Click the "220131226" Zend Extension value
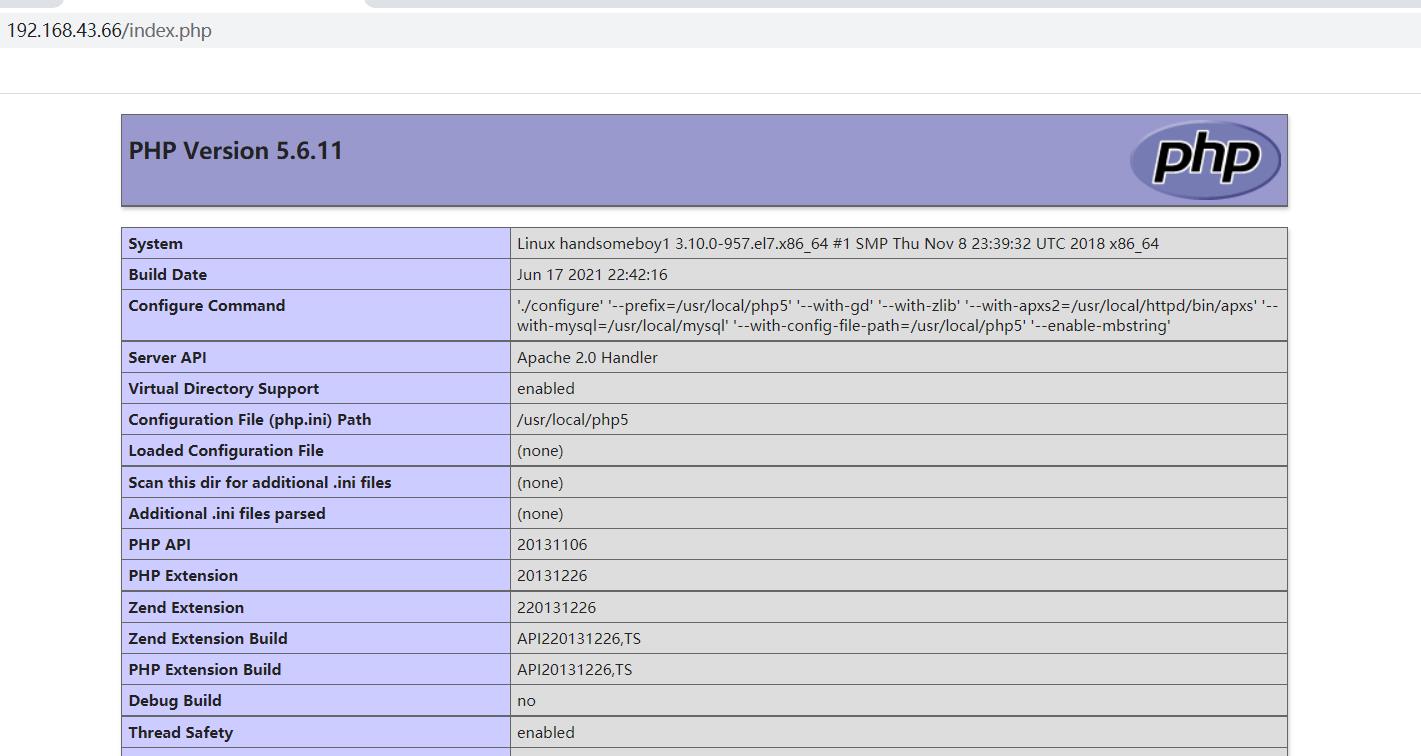Viewport: 1421px width, 756px height. click(557, 608)
